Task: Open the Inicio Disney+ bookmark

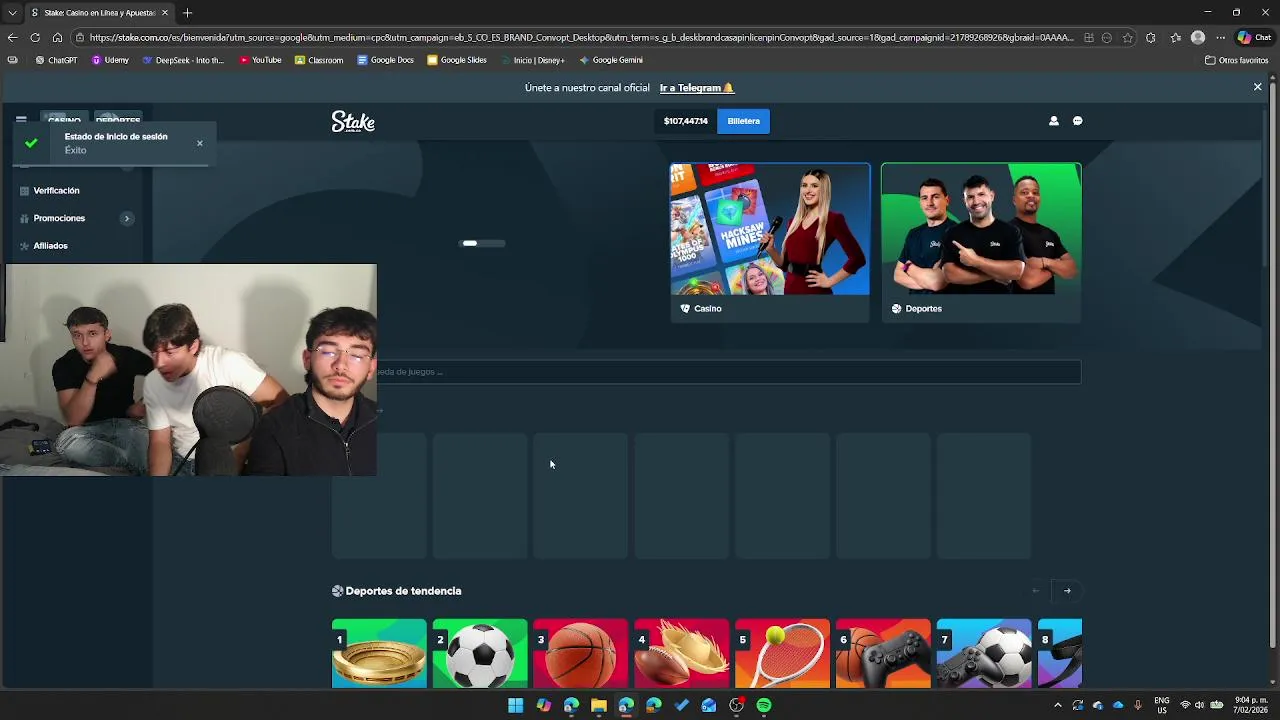Action: (x=533, y=60)
